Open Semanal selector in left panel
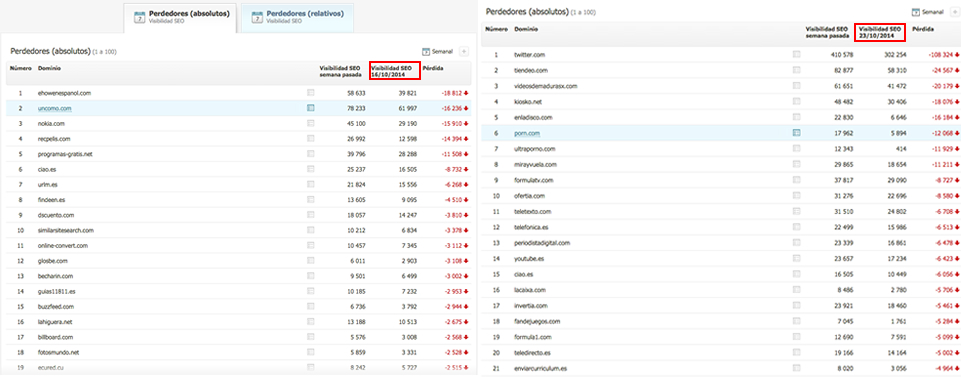Screen dimensions: 961x379 pos(438,52)
